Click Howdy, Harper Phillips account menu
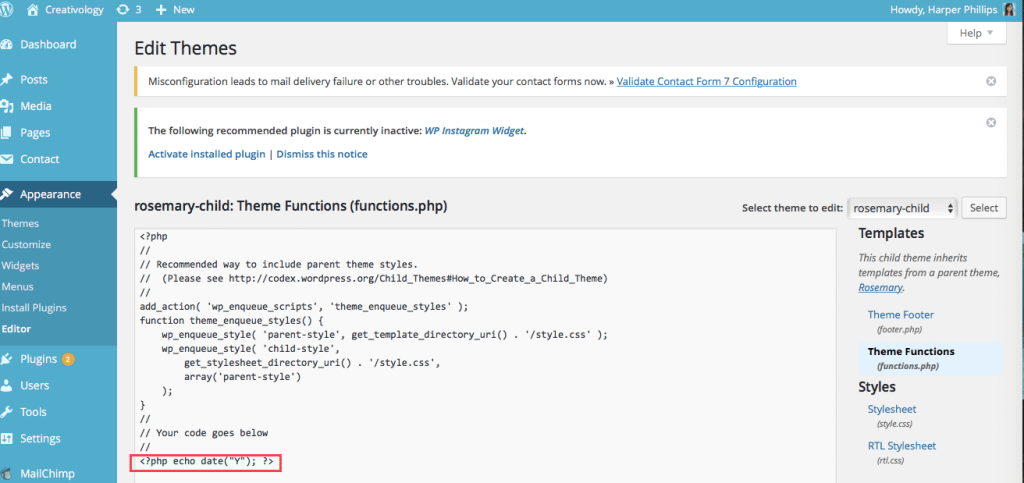The height and width of the screenshot is (483, 1024). point(943,10)
